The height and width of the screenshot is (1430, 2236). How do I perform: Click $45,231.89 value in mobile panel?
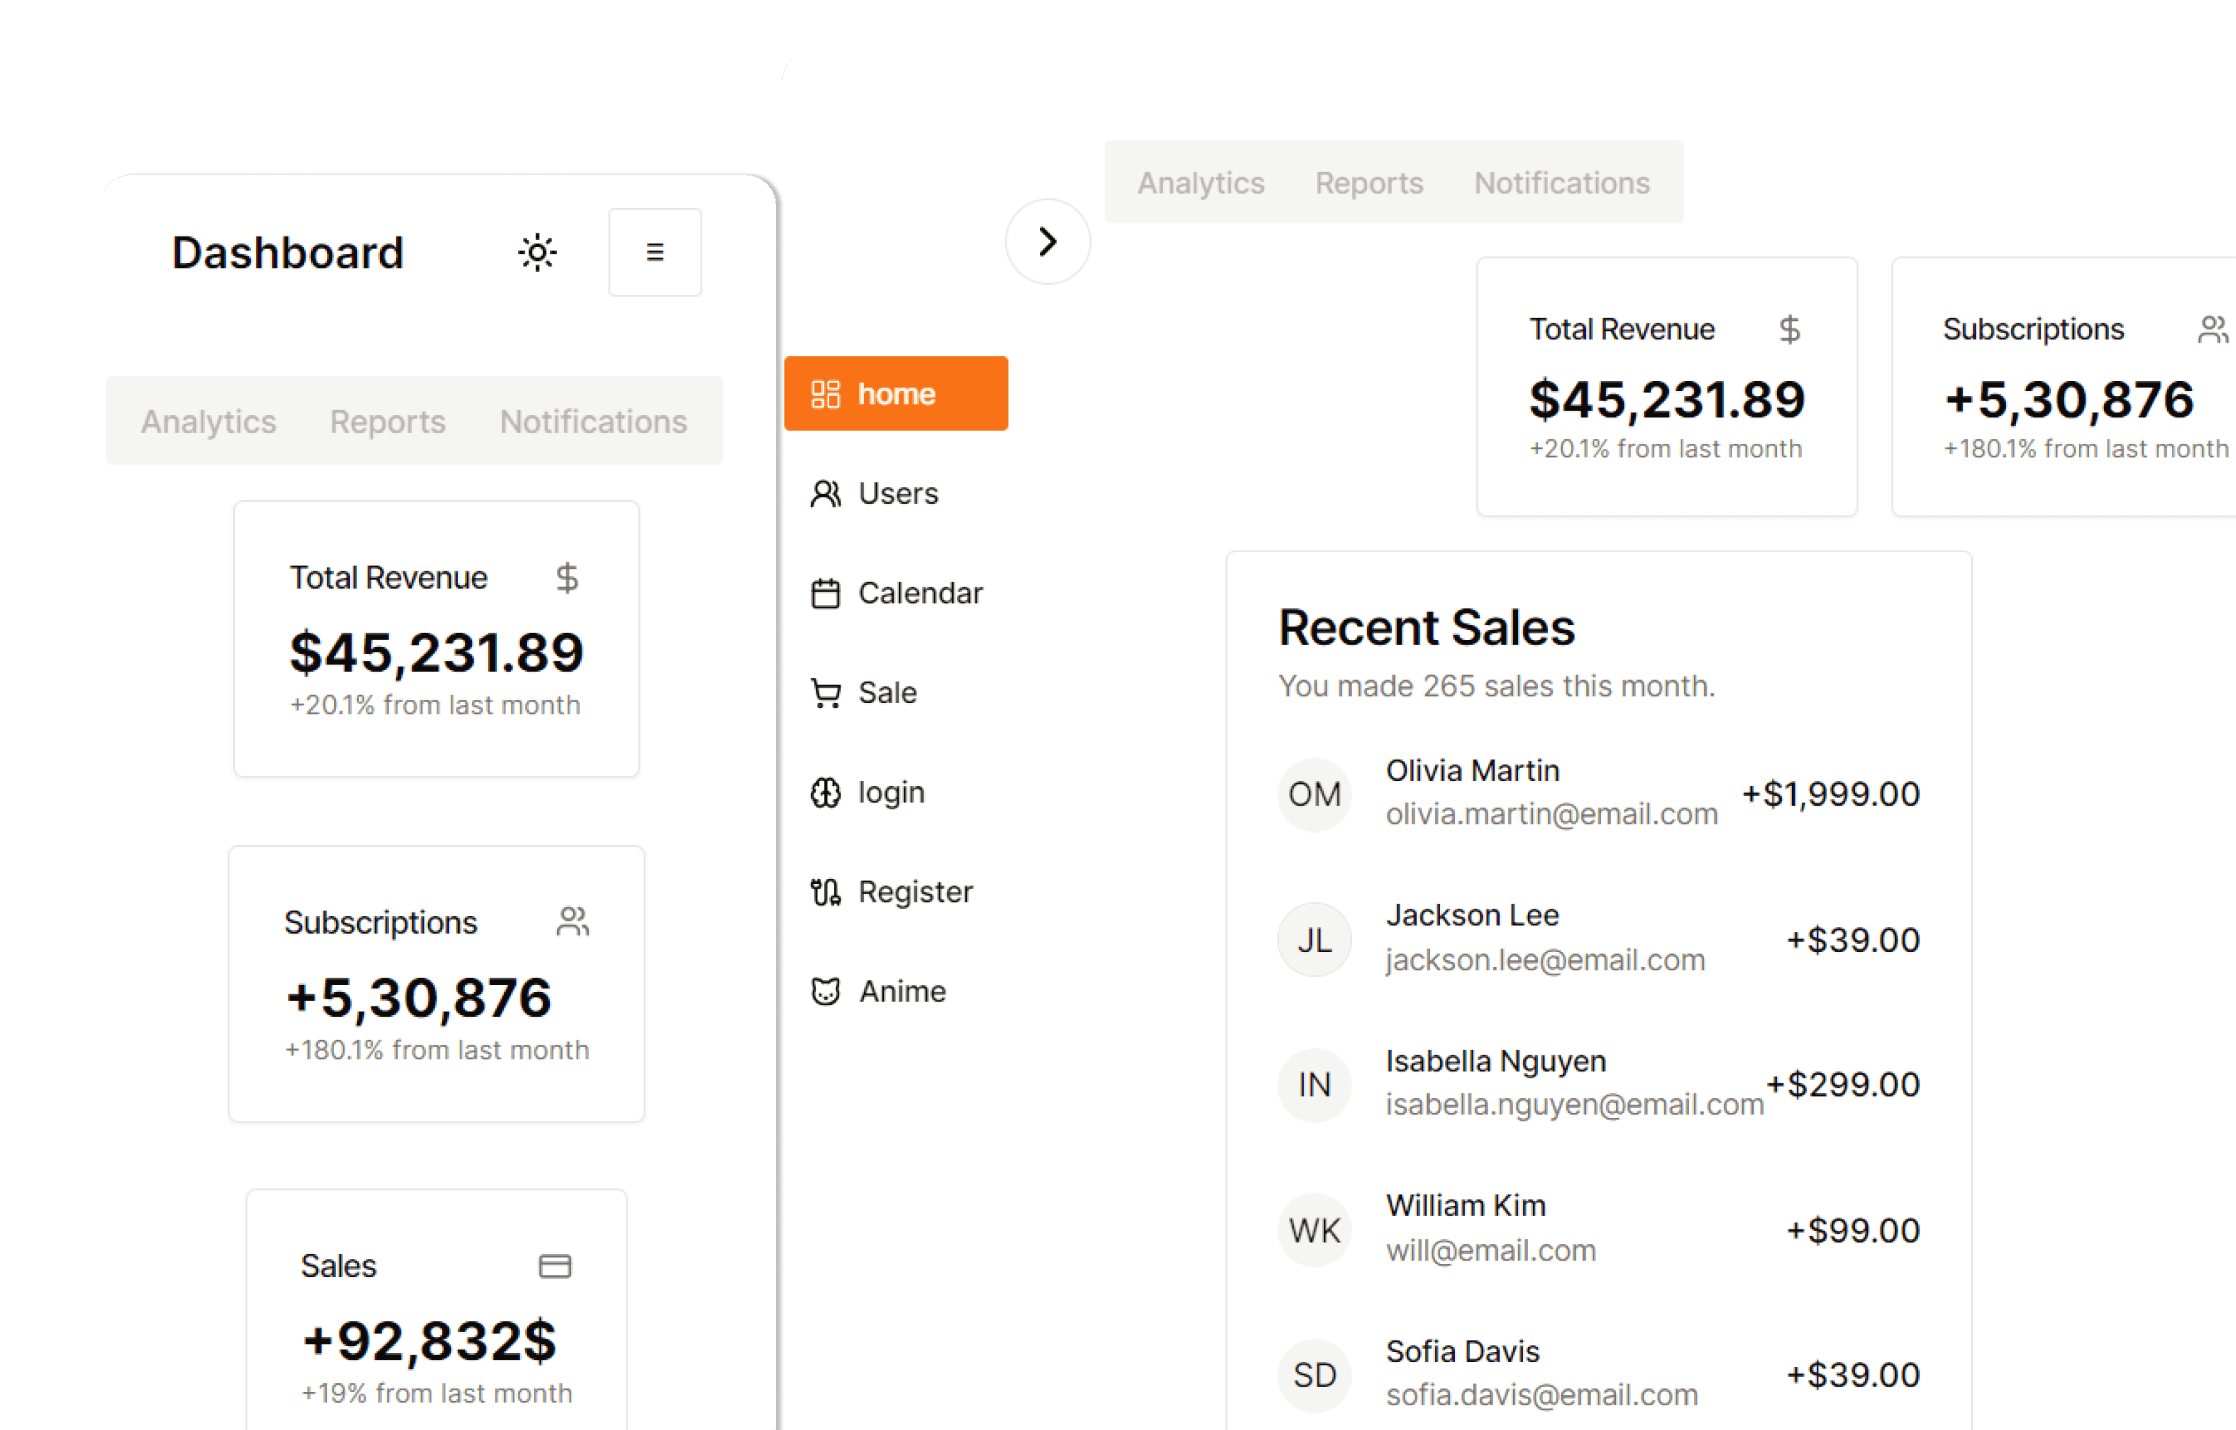(436, 652)
